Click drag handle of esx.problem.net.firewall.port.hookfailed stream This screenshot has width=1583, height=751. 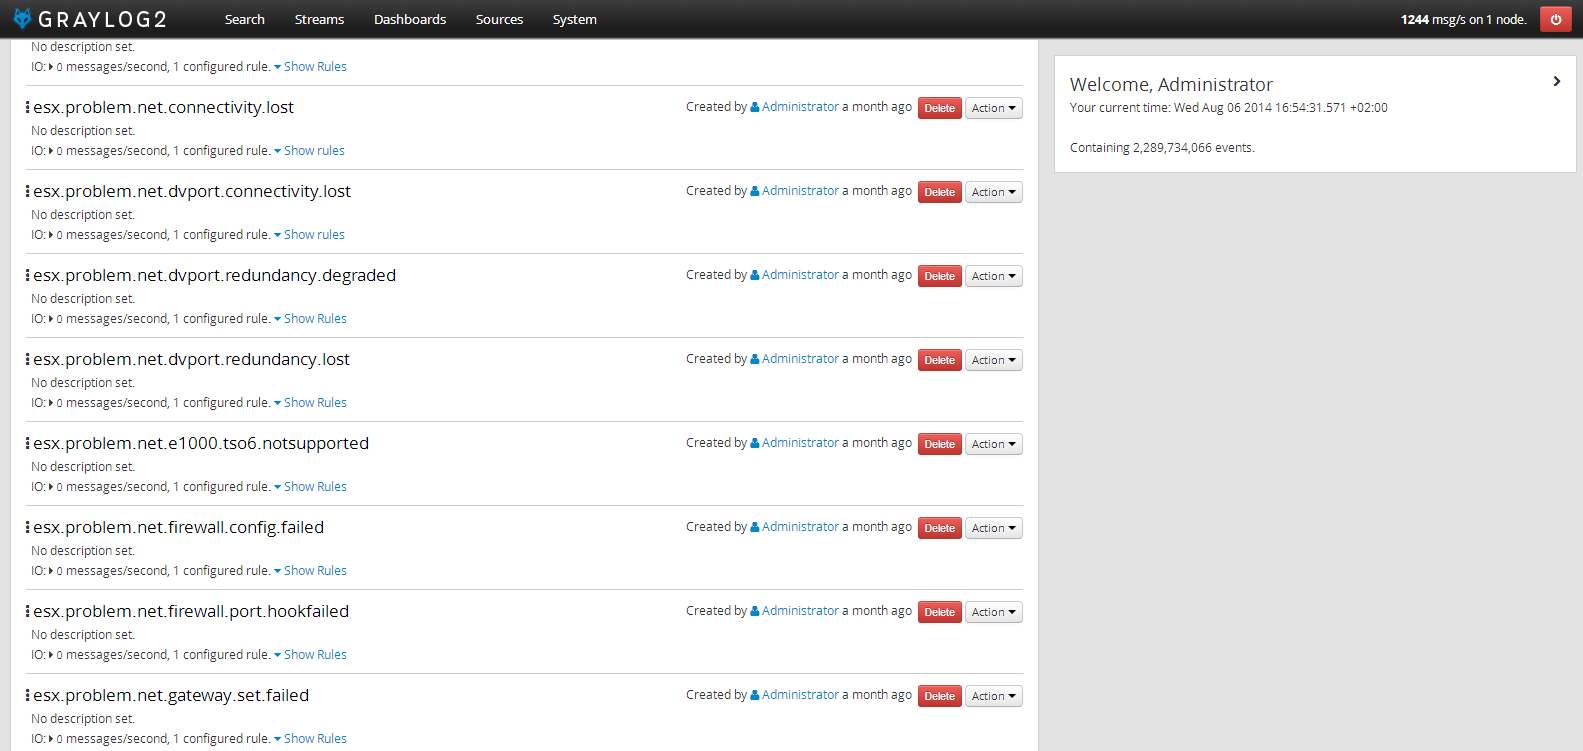coord(27,611)
